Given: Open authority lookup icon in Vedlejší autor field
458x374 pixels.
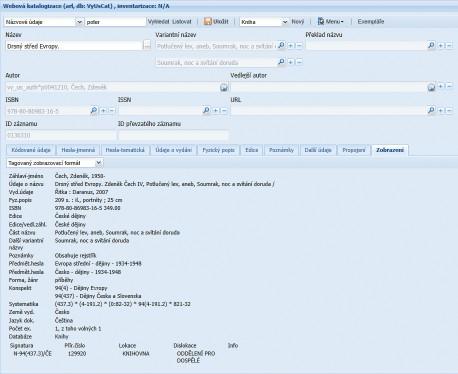Looking at the screenshot, I should pos(431,87).
